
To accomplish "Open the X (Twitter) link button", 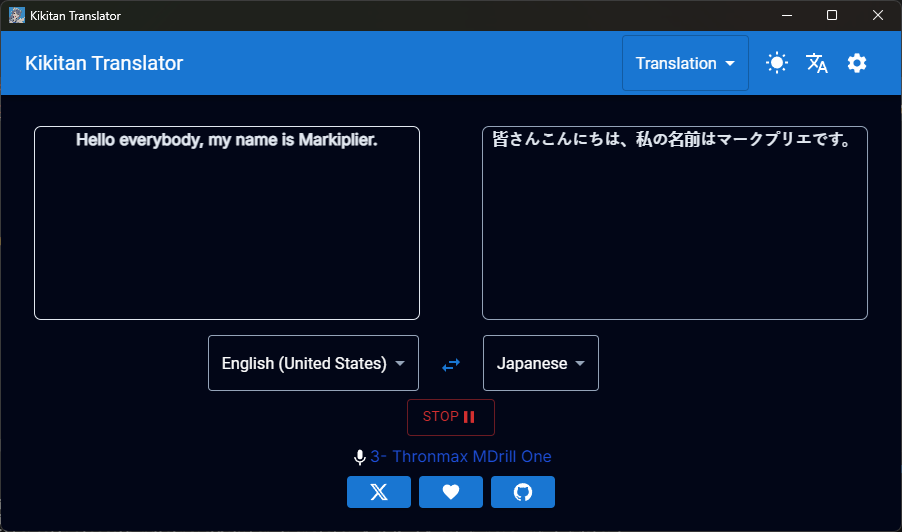I will coord(379,492).
